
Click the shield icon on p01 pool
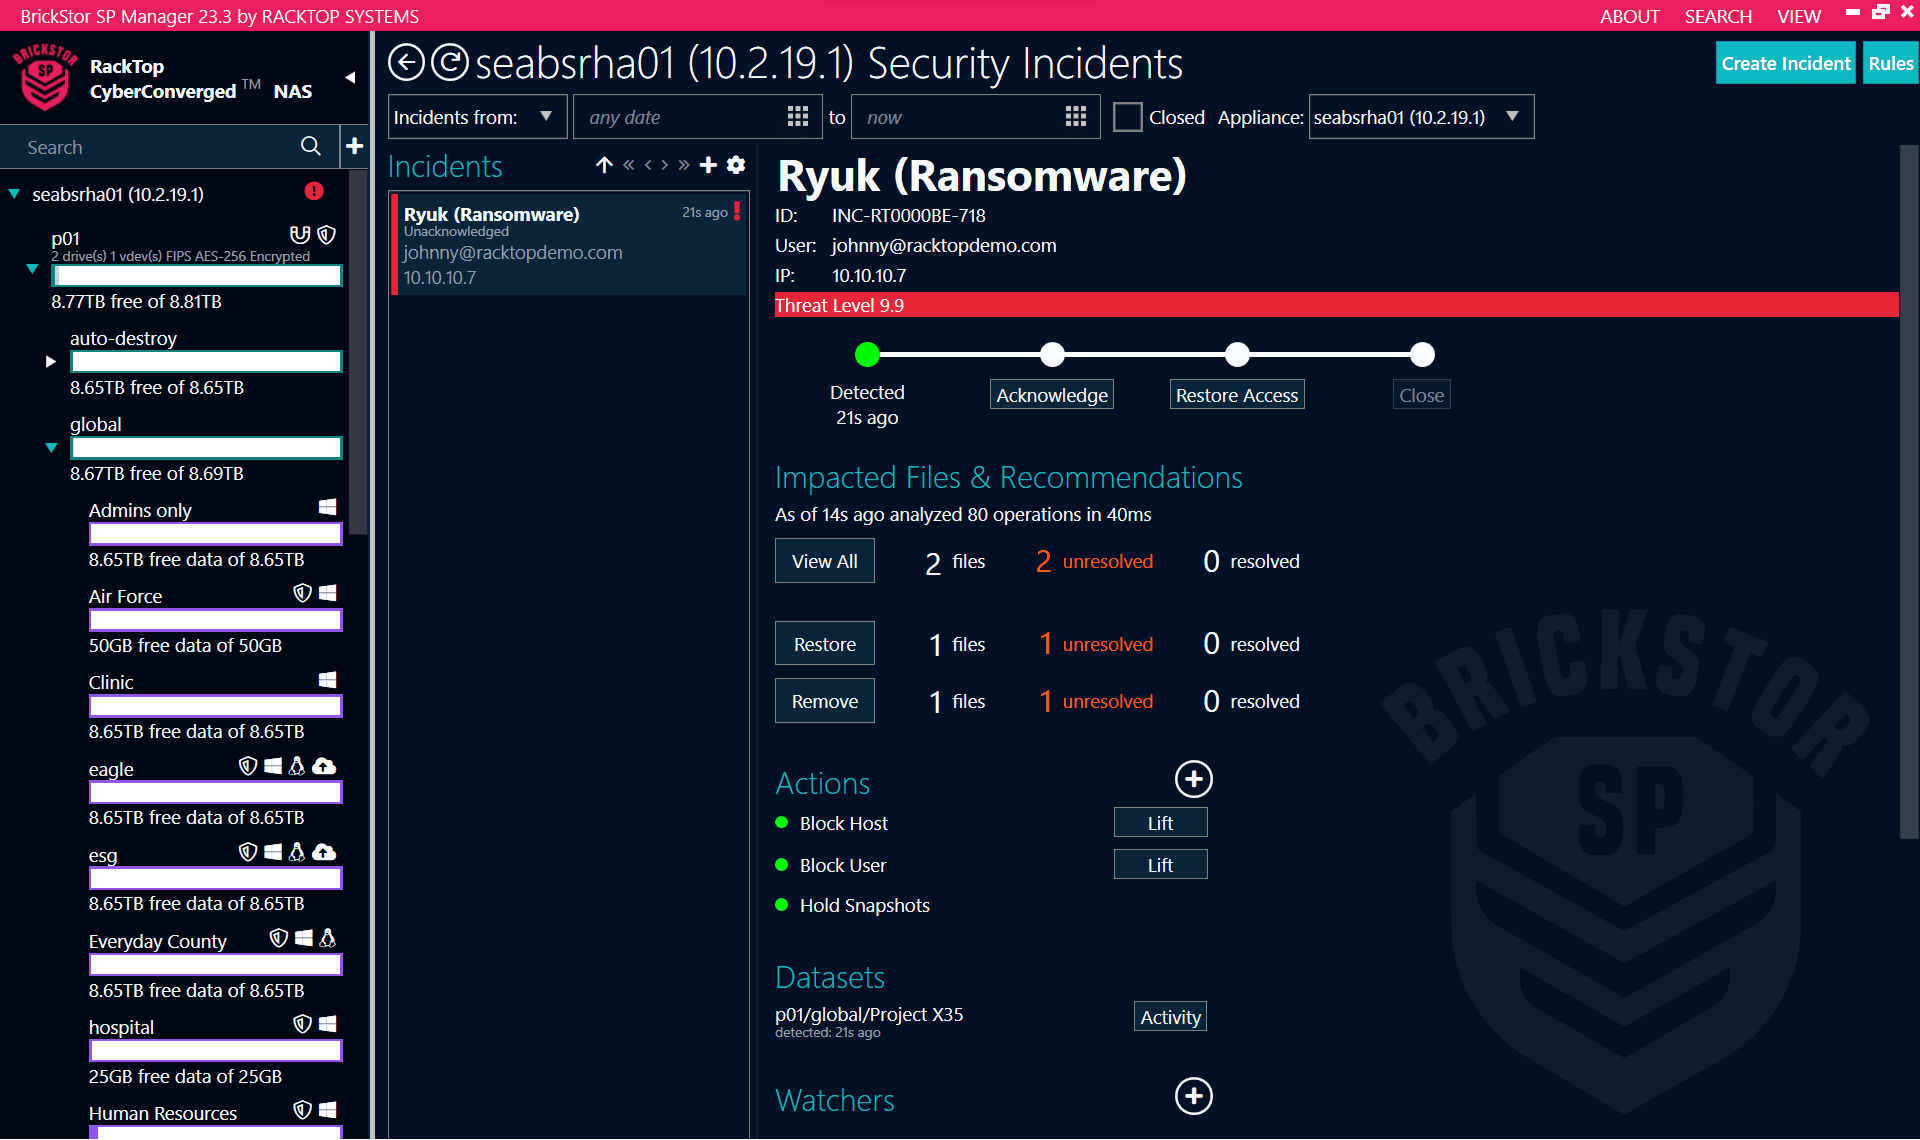pyautogui.click(x=327, y=235)
